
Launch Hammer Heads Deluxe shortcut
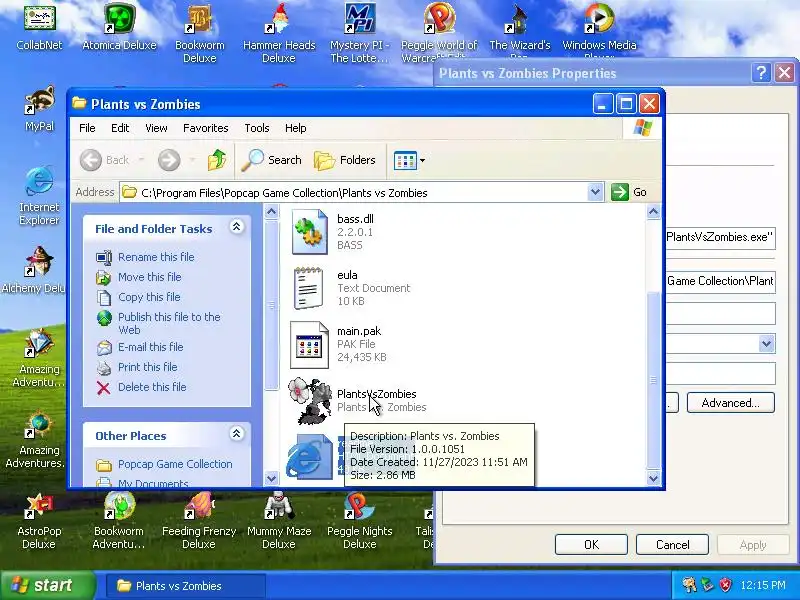[279, 32]
